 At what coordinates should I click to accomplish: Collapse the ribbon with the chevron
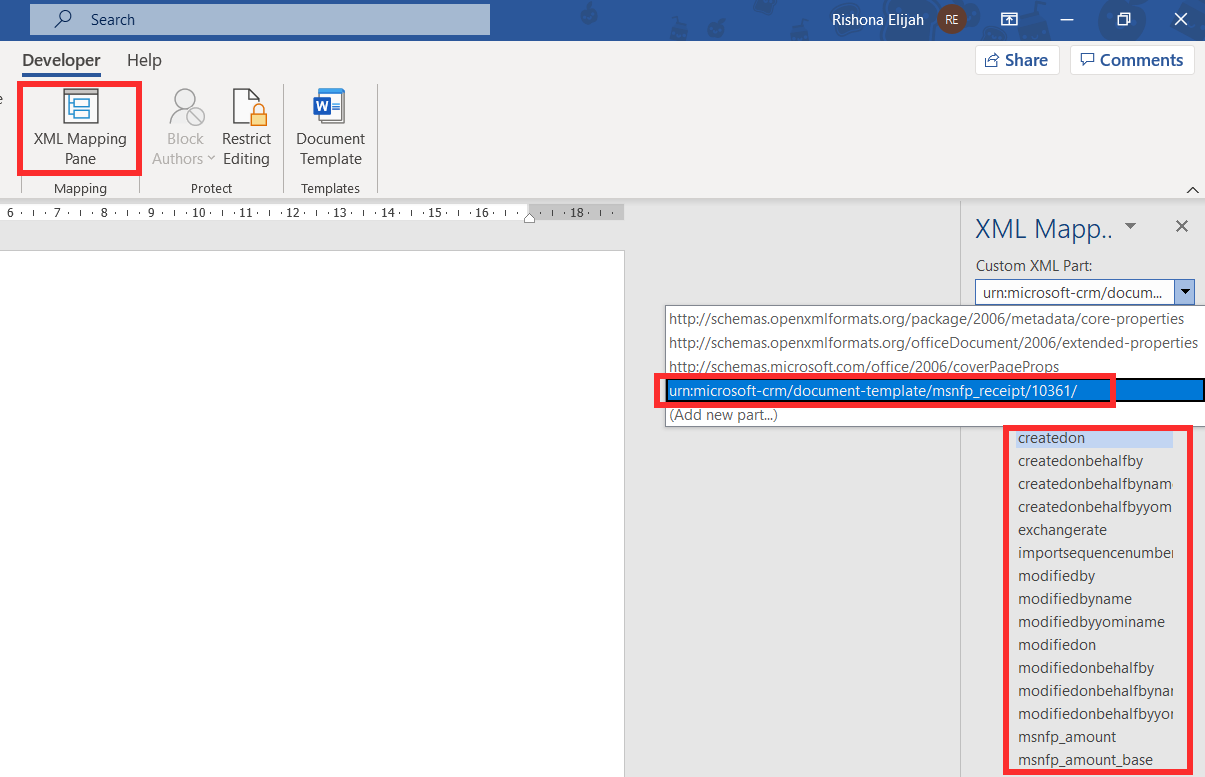click(1192, 189)
